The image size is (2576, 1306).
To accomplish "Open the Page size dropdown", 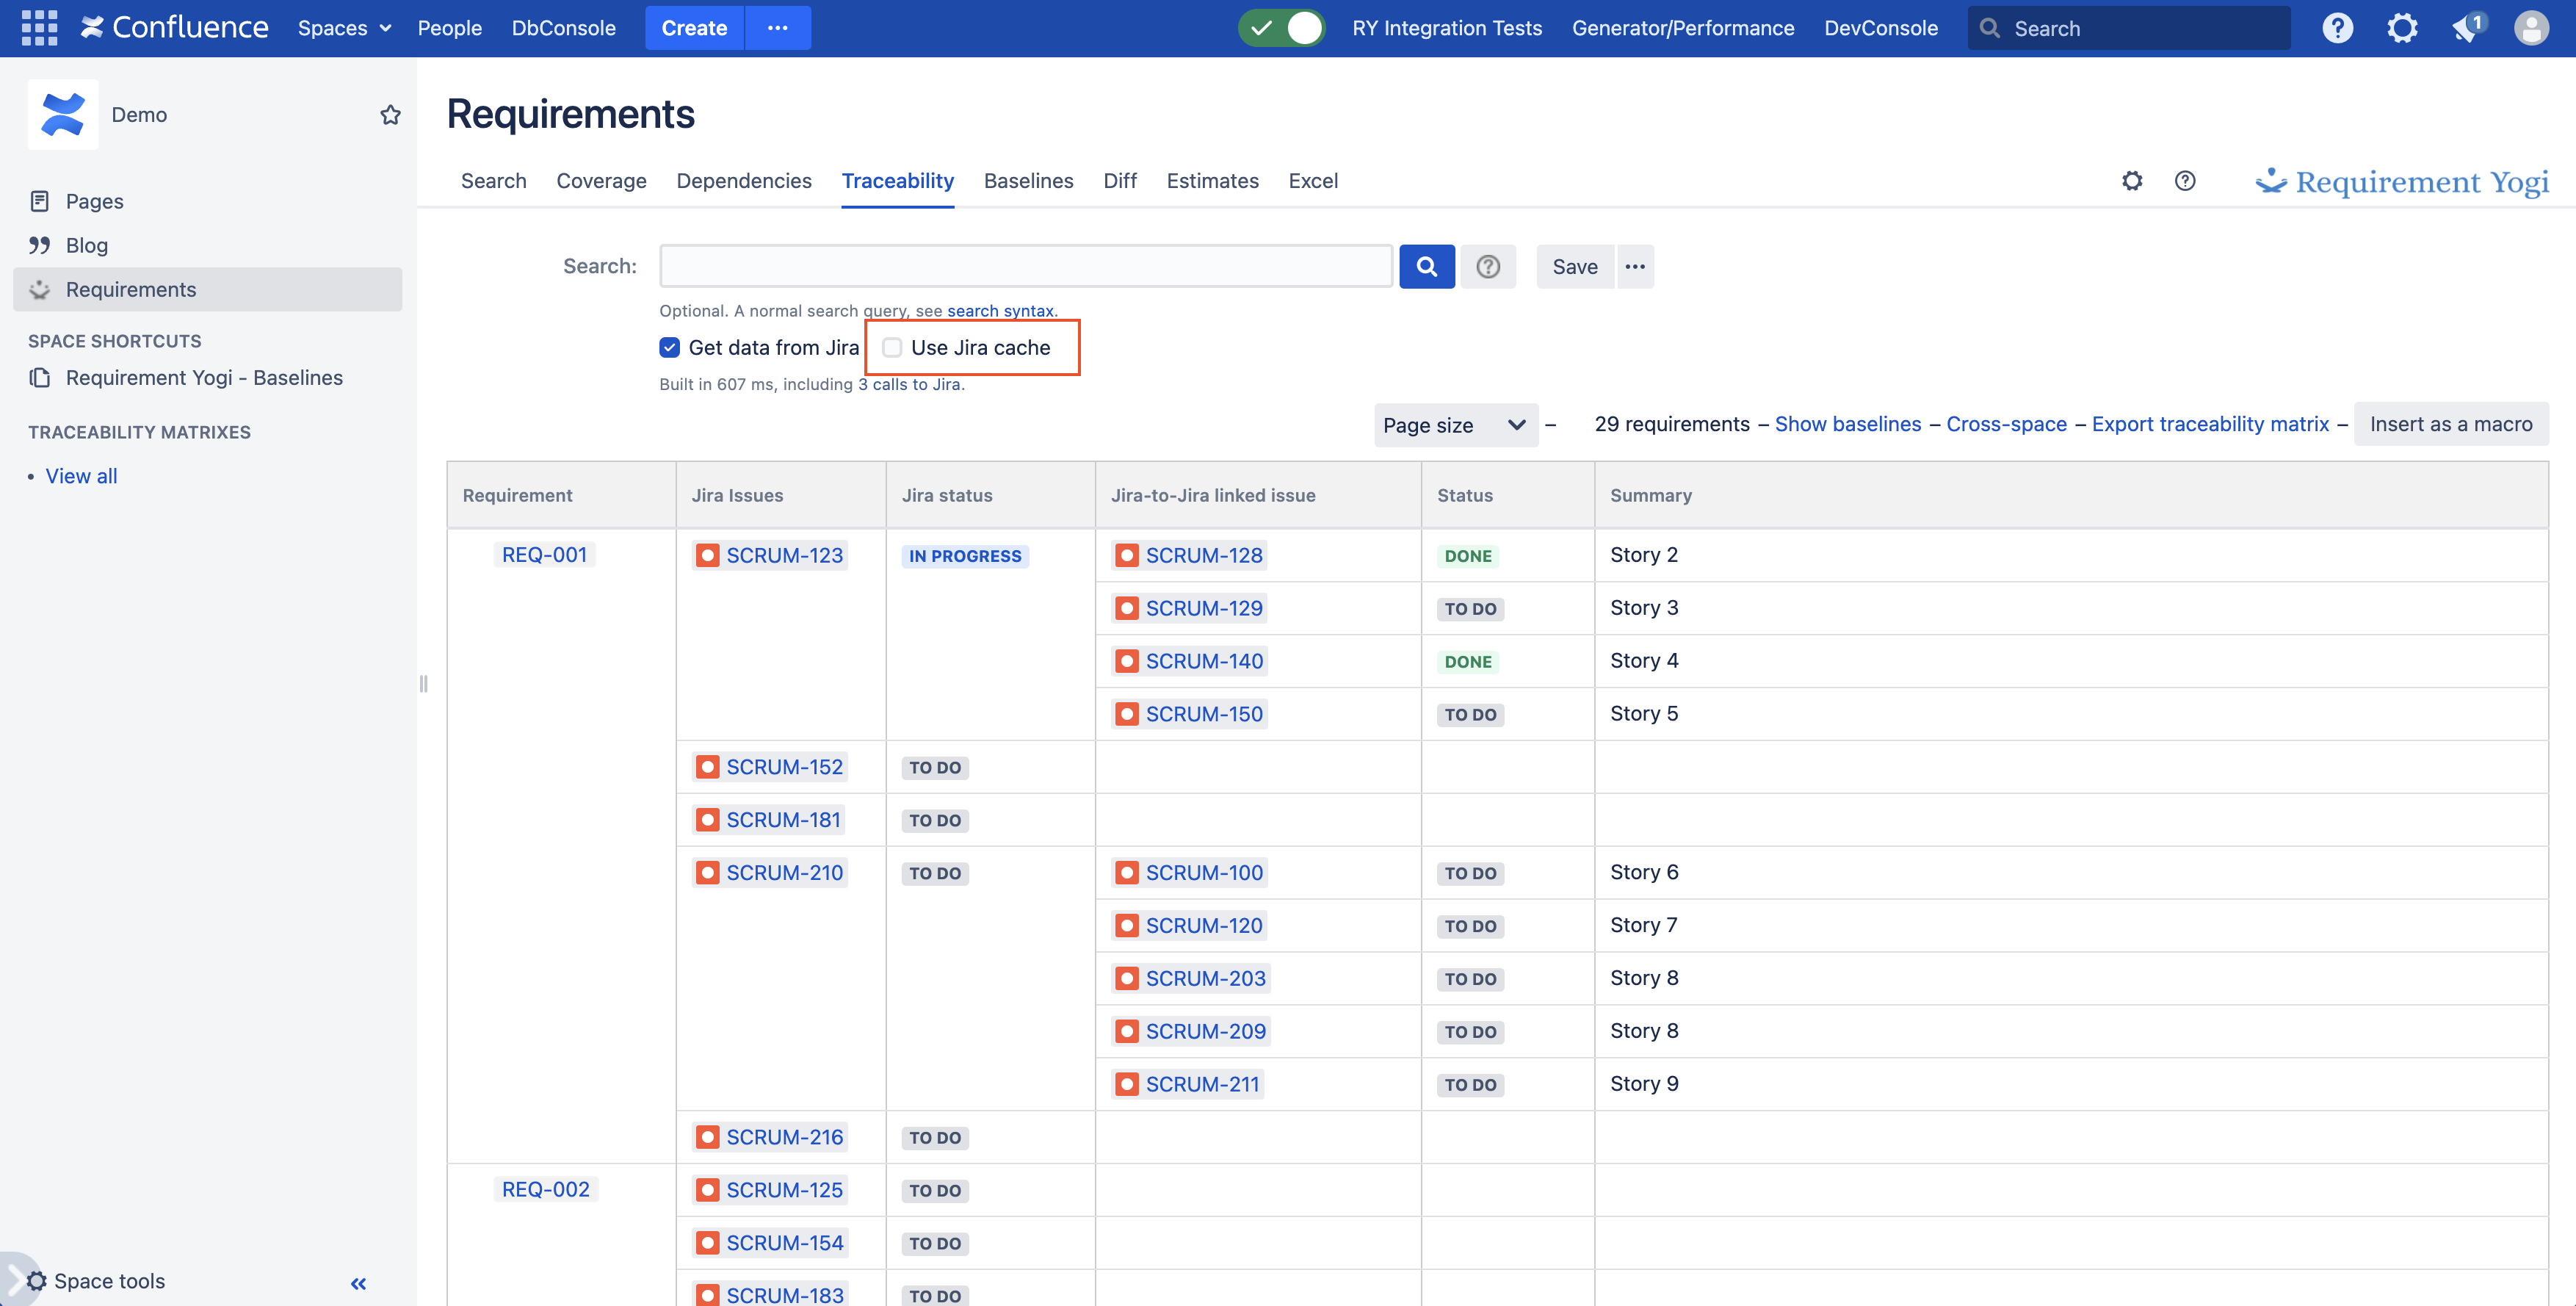I will pos(1455,424).
